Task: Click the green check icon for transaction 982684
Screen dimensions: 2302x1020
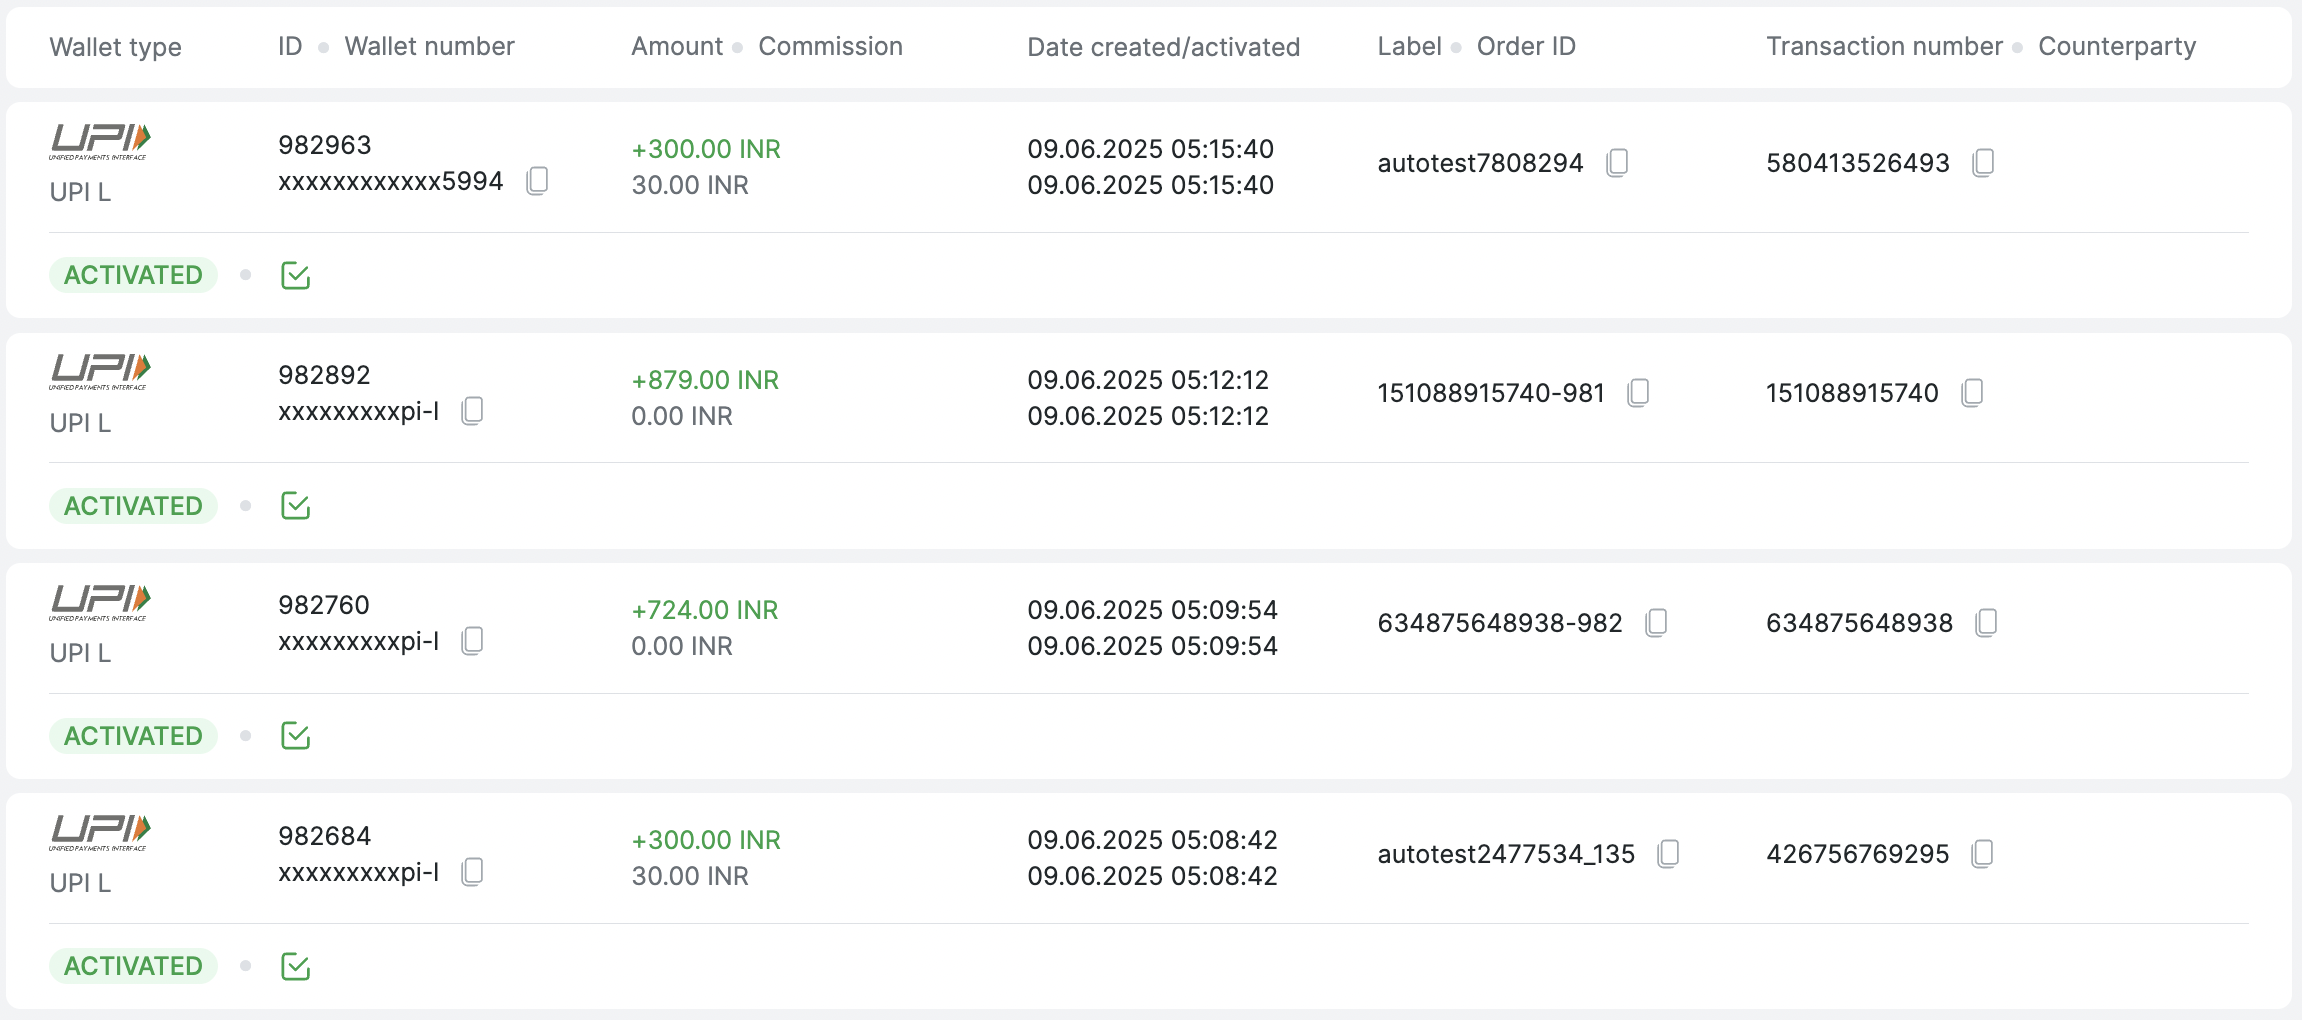Action: point(295,966)
